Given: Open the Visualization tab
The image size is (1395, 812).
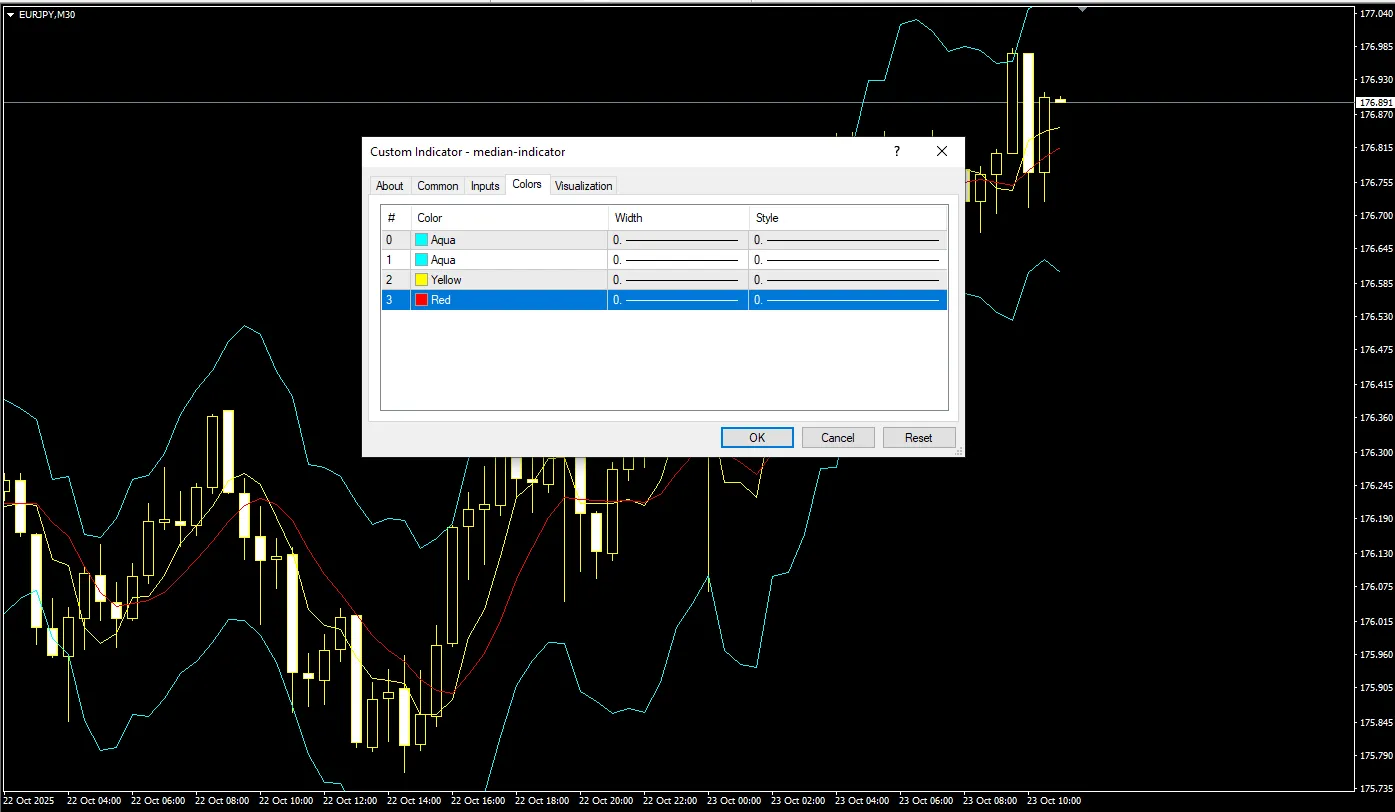Looking at the screenshot, I should point(583,186).
